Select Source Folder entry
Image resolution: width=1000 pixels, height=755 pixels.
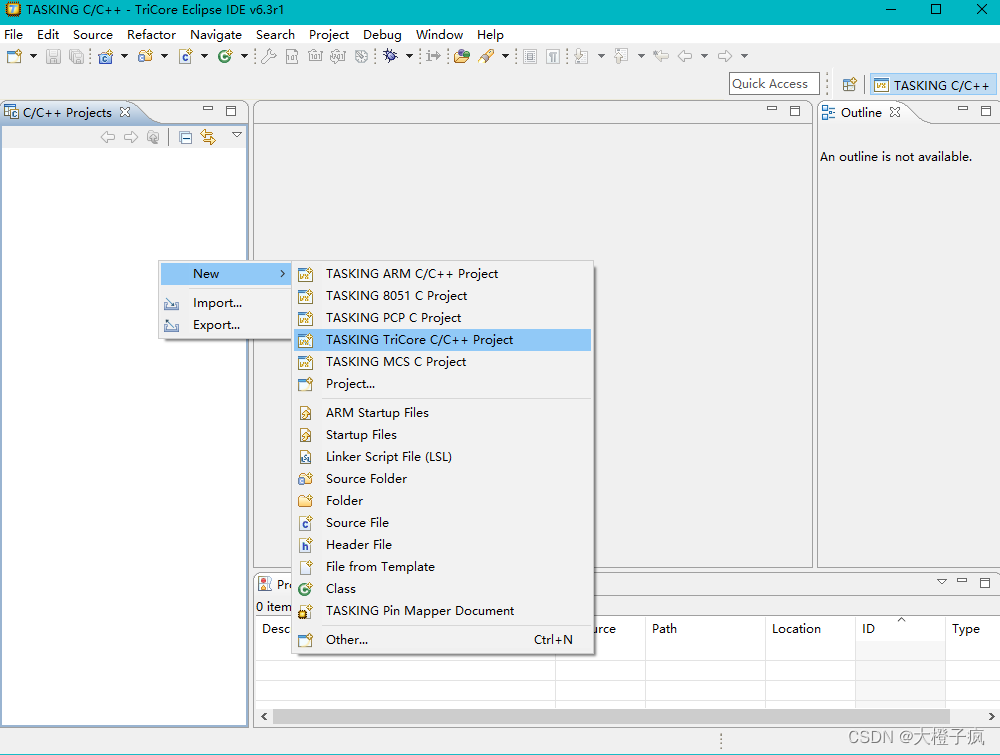click(x=443, y=479)
